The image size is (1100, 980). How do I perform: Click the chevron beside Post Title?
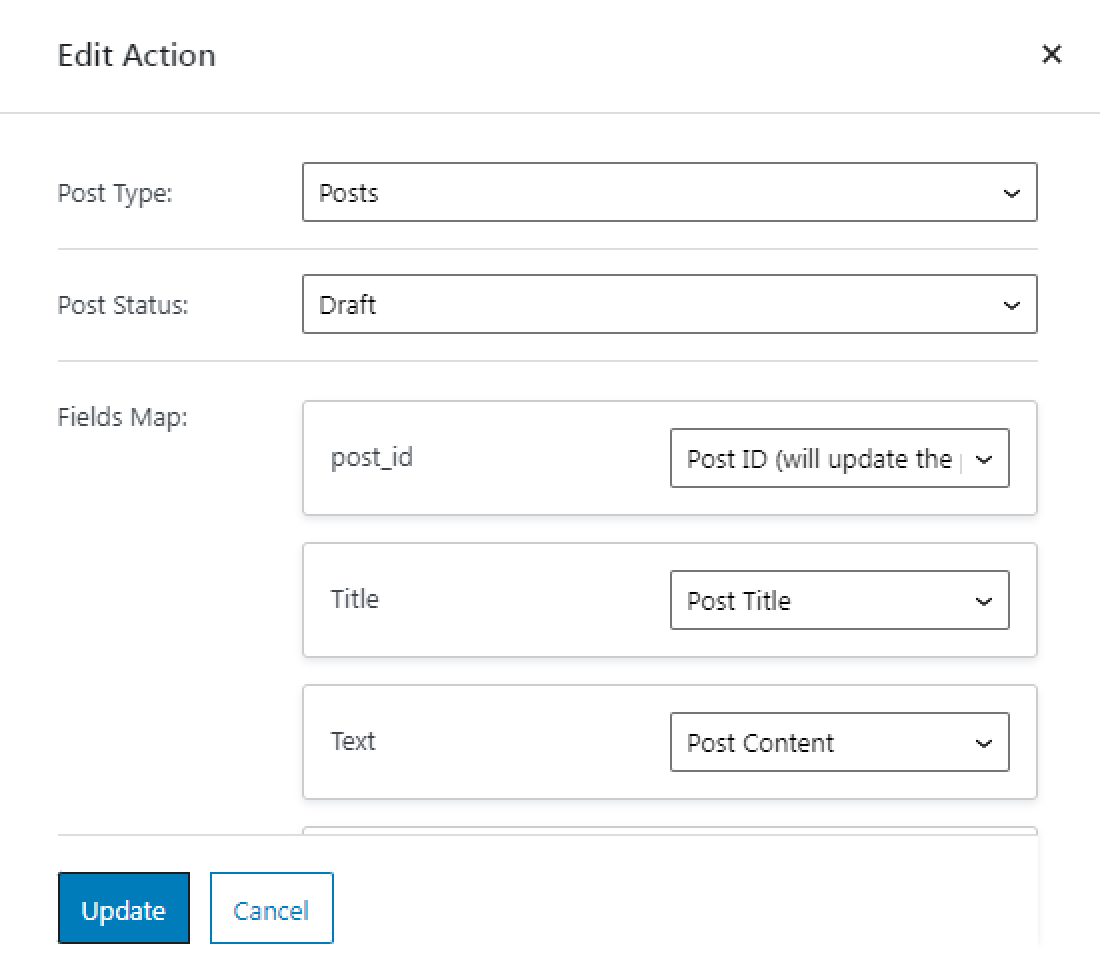pyautogui.click(x=985, y=600)
